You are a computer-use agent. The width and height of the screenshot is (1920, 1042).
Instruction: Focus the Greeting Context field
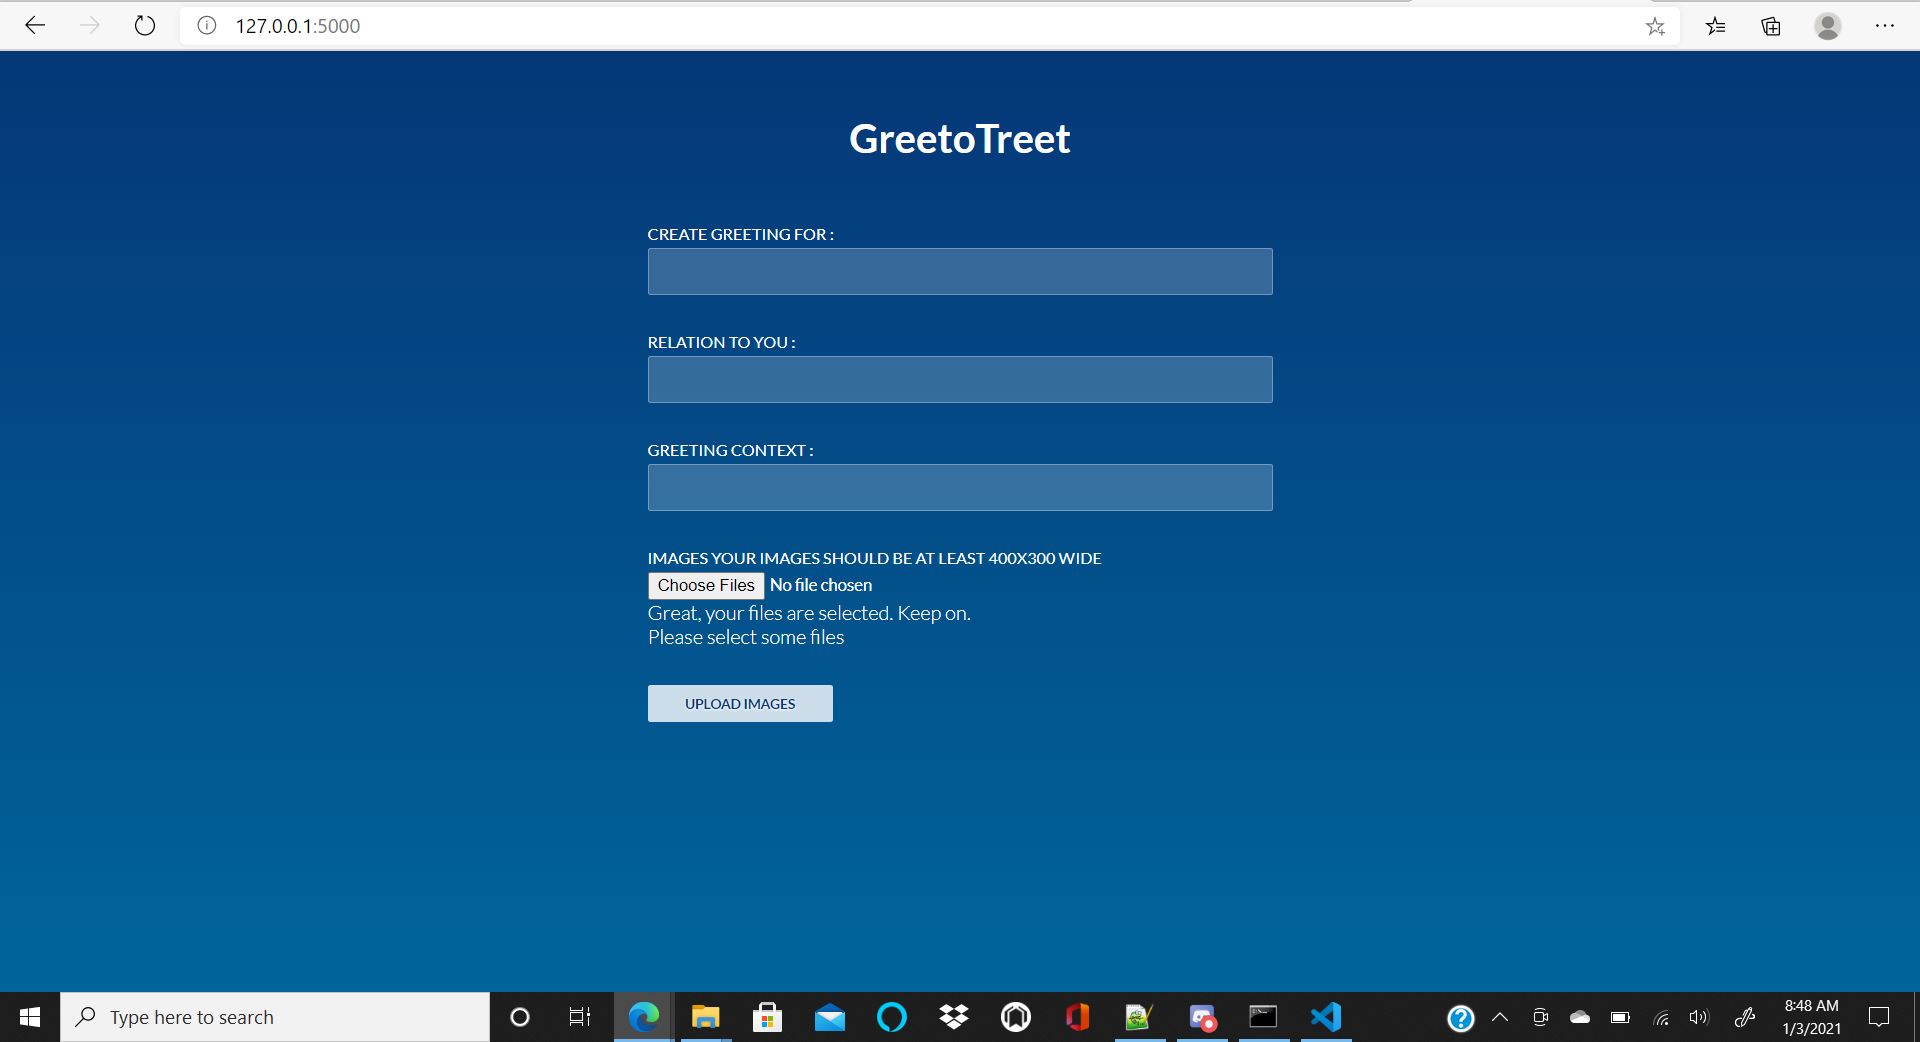coord(960,488)
